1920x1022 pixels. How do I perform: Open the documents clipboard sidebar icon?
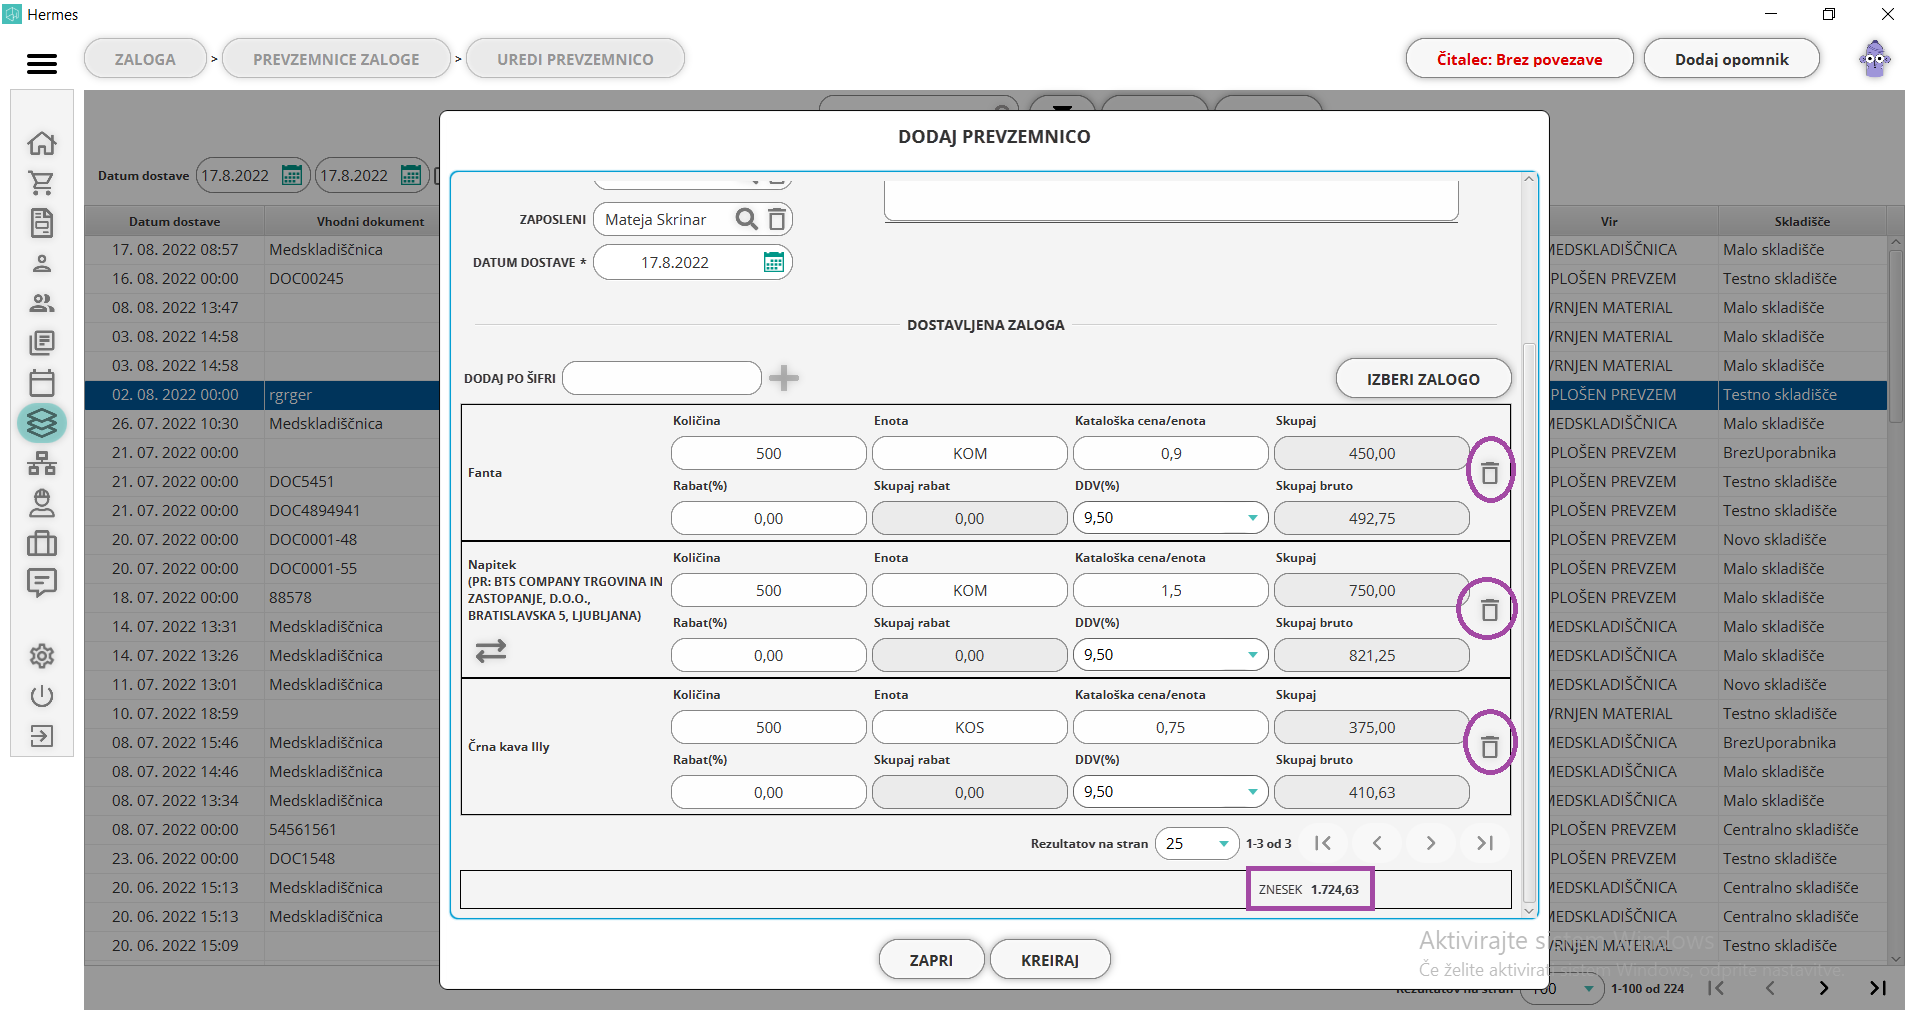(x=42, y=223)
